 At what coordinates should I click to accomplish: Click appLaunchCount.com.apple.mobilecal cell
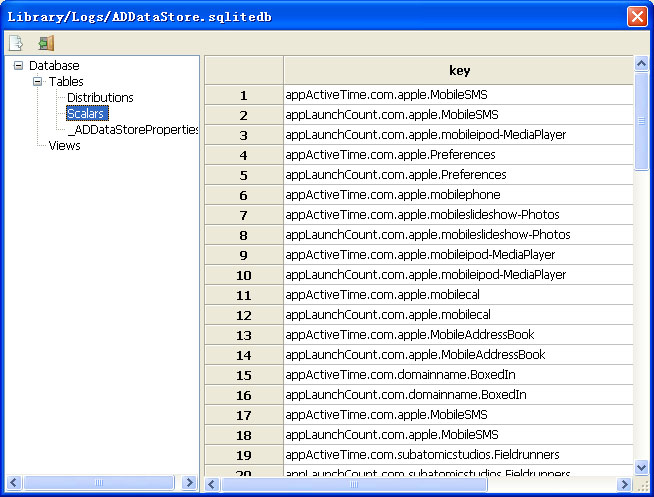pos(458,315)
